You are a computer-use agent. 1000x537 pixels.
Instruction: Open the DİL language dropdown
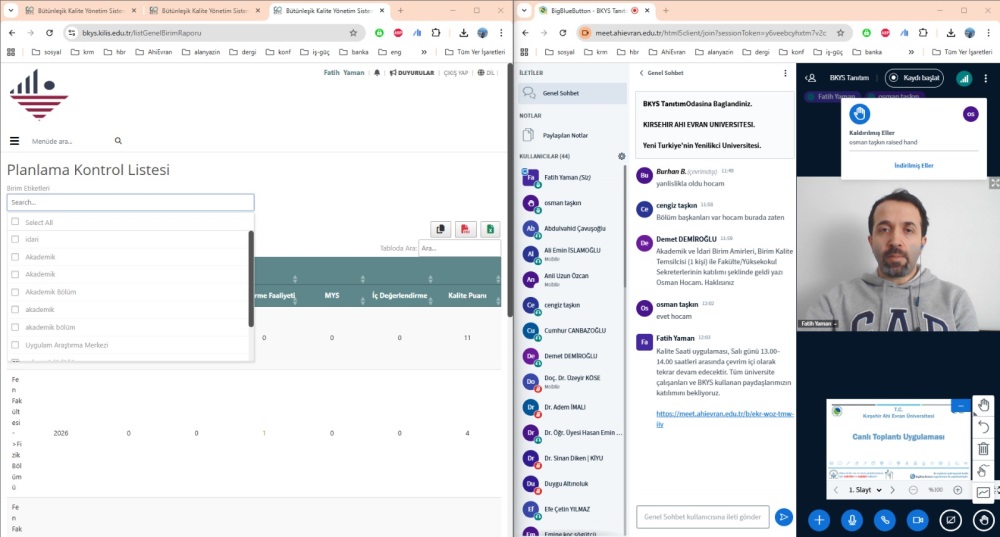coord(487,73)
